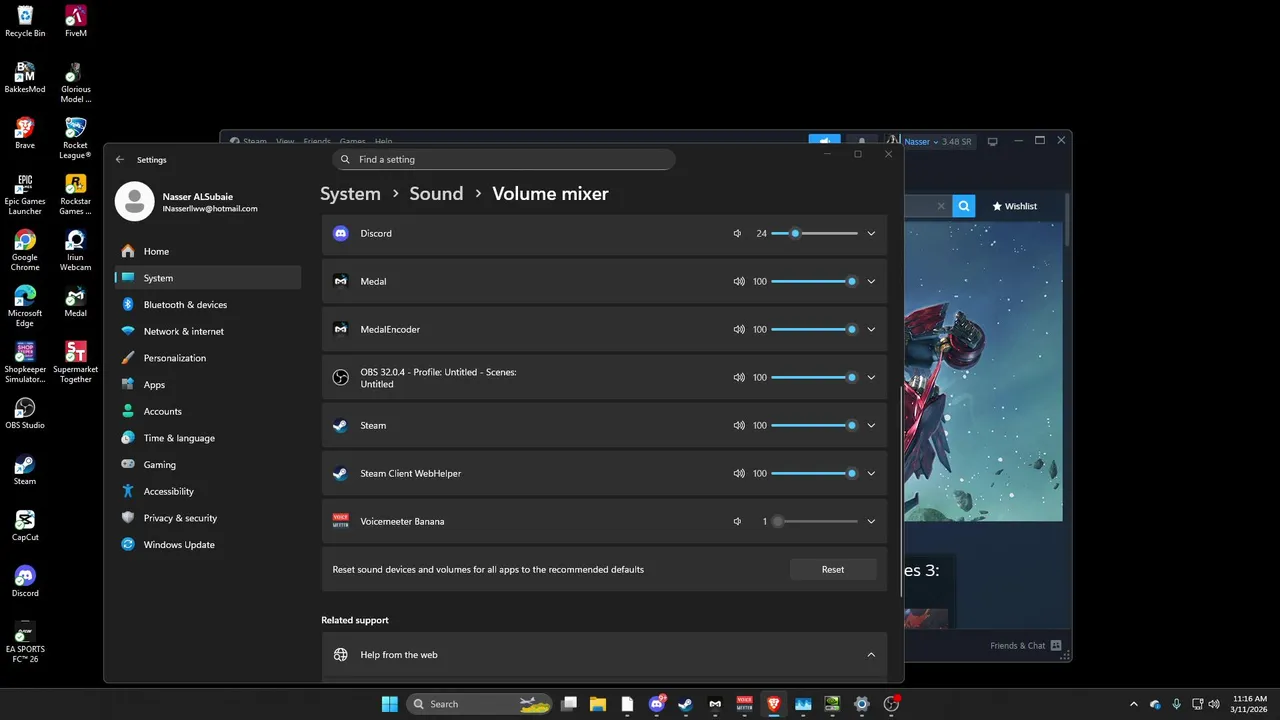Select Gaming in Settings sidebar

208,465
